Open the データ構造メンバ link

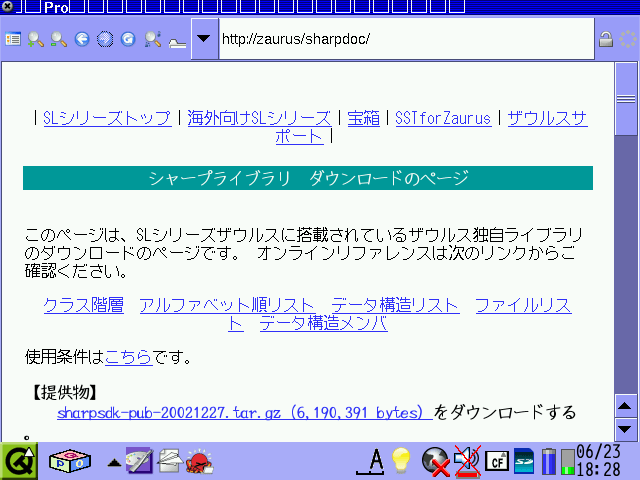pyautogui.click(x=324, y=324)
